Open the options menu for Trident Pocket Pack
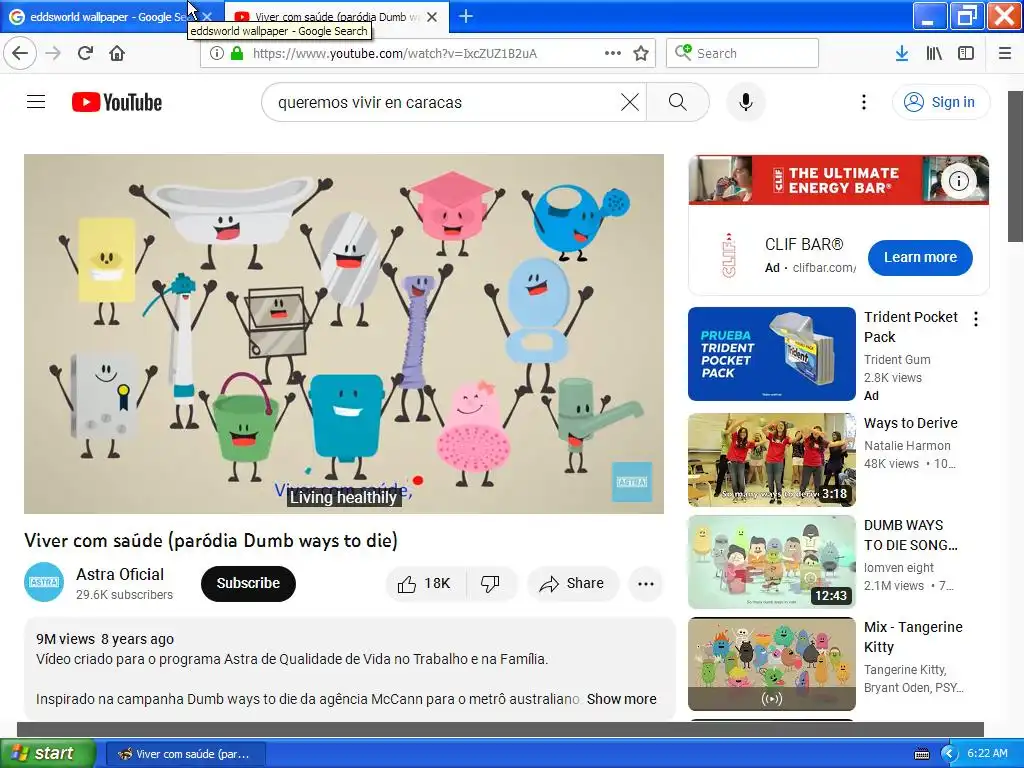The height and width of the screenshot is (768, 1024). tap(976, 319)
